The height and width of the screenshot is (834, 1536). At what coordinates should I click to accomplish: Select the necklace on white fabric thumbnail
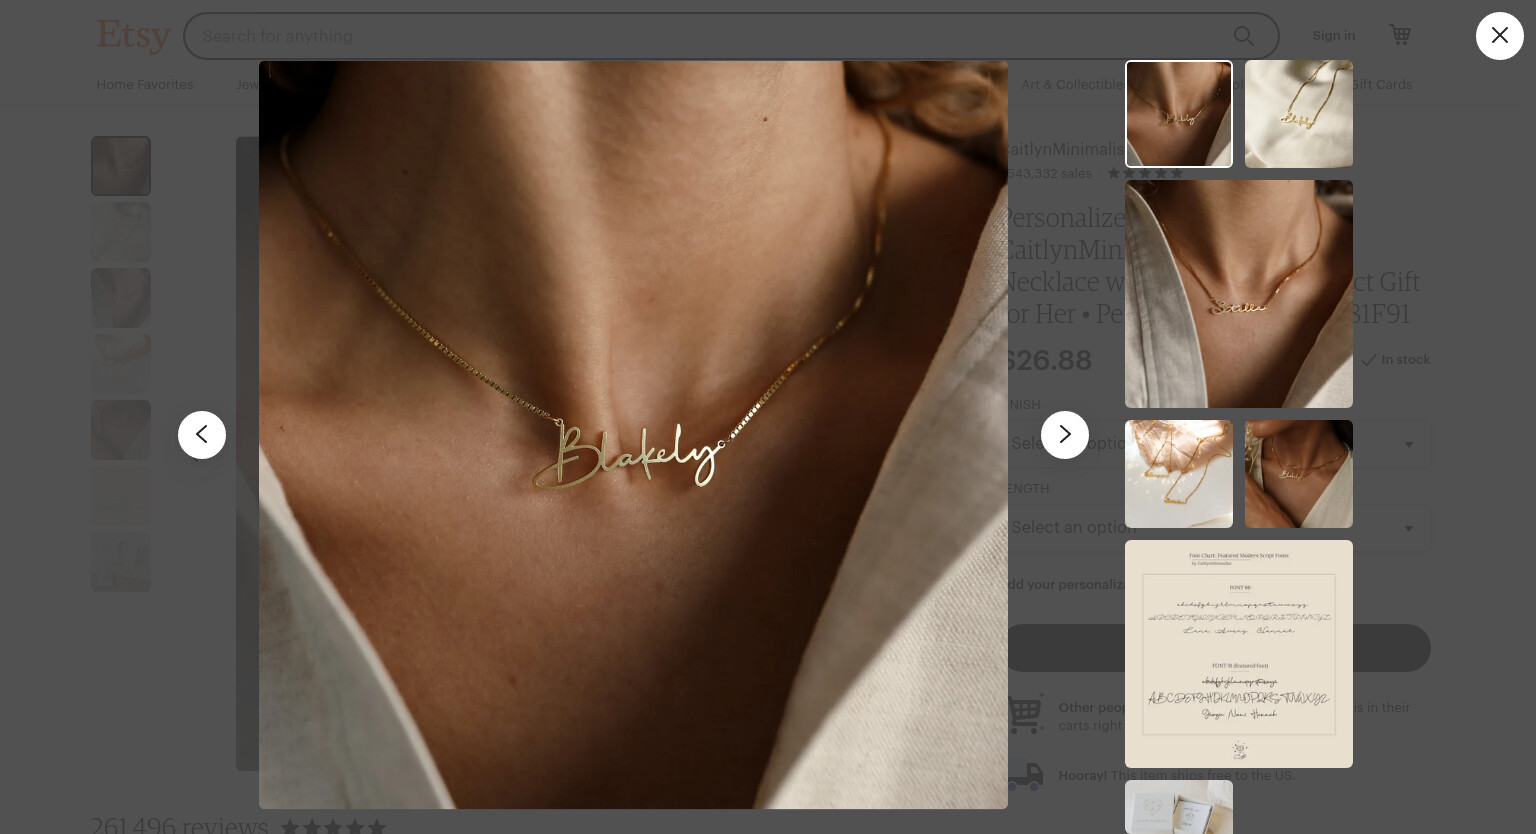[x=1299, y=114]
